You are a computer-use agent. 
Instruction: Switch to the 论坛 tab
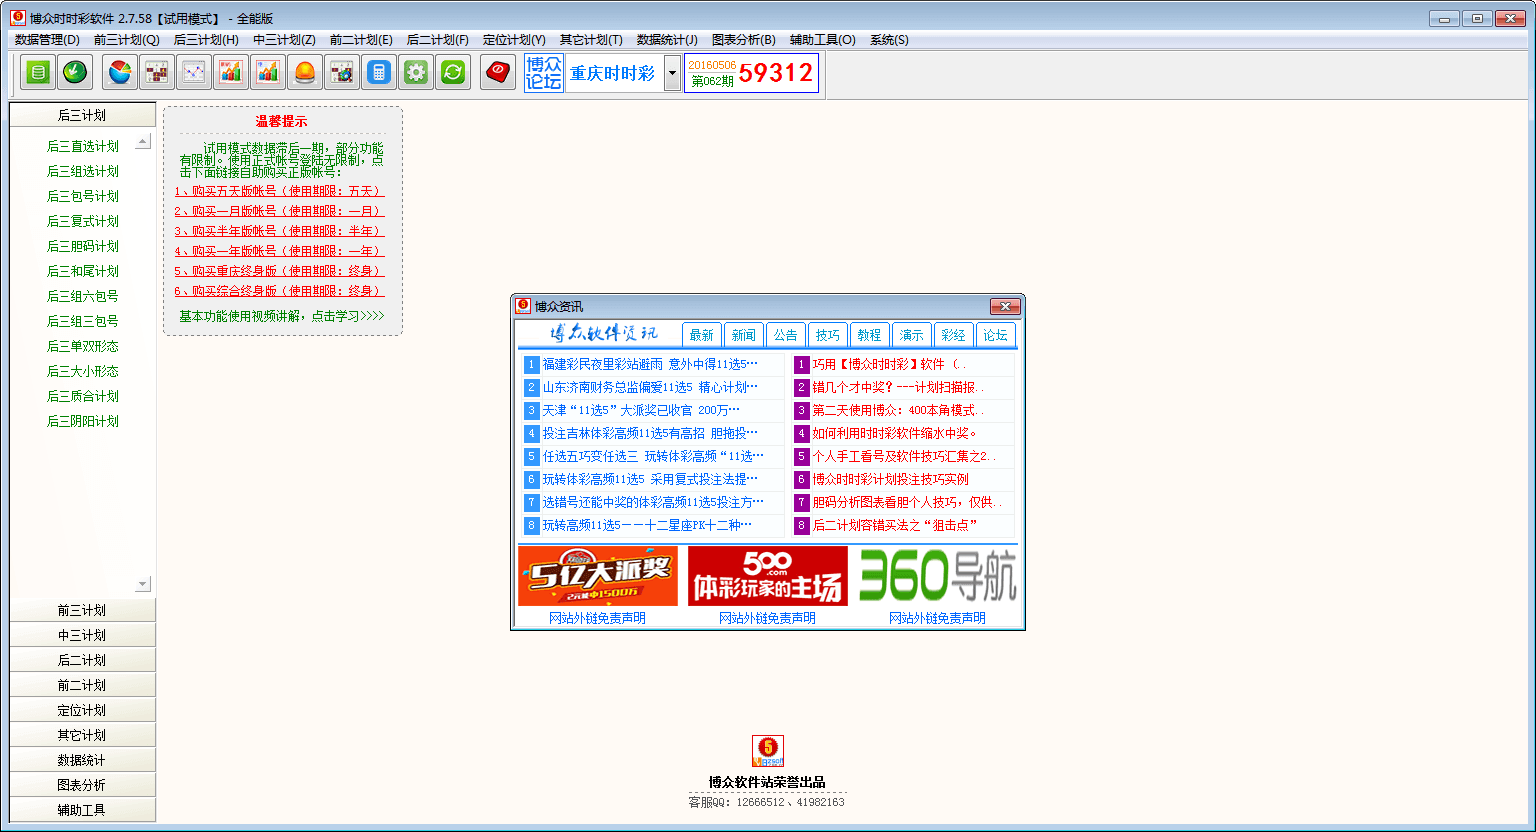[x=996, y=335]
